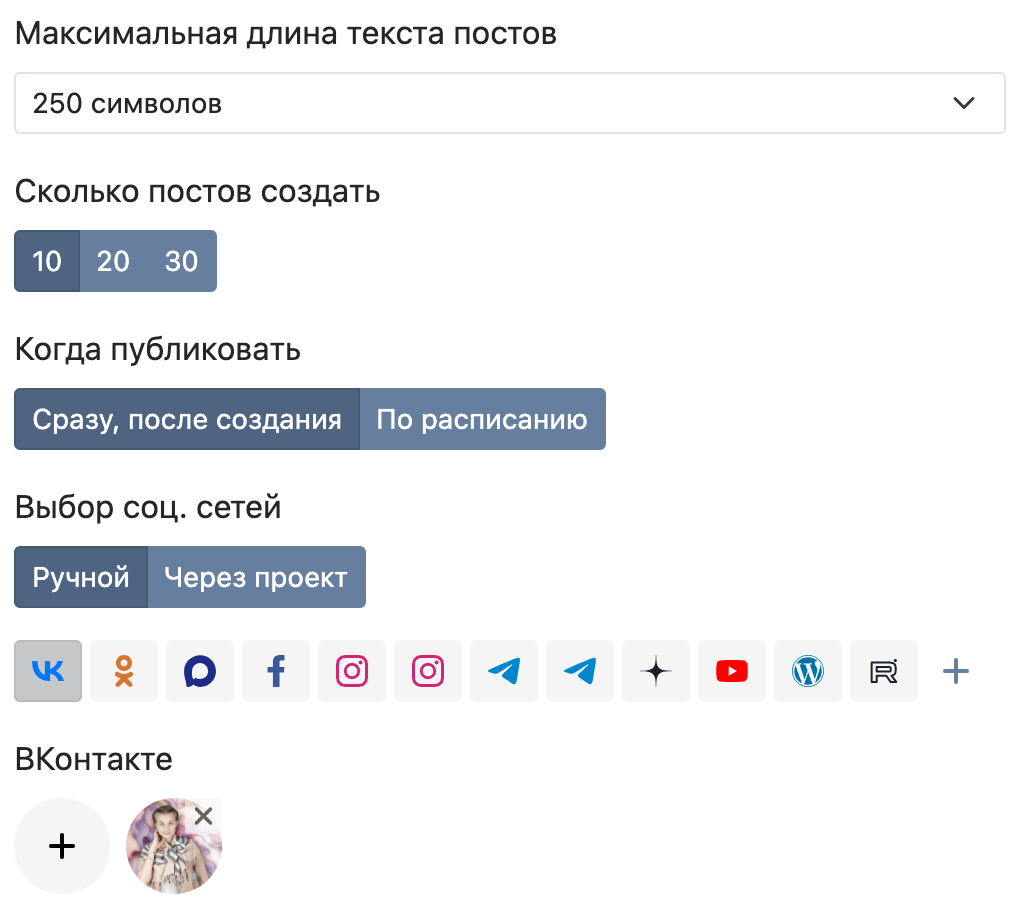Click the plus icon after the network icons
This screenshot has height=908, width=1020.
pos(956,671)
